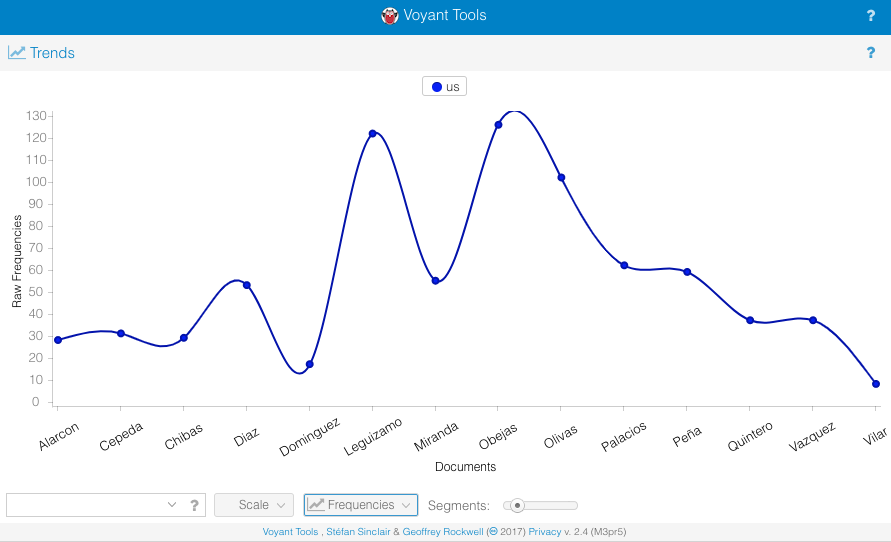
Task: Open Trends panel help question mark
Action: click(x=871, y=53)
